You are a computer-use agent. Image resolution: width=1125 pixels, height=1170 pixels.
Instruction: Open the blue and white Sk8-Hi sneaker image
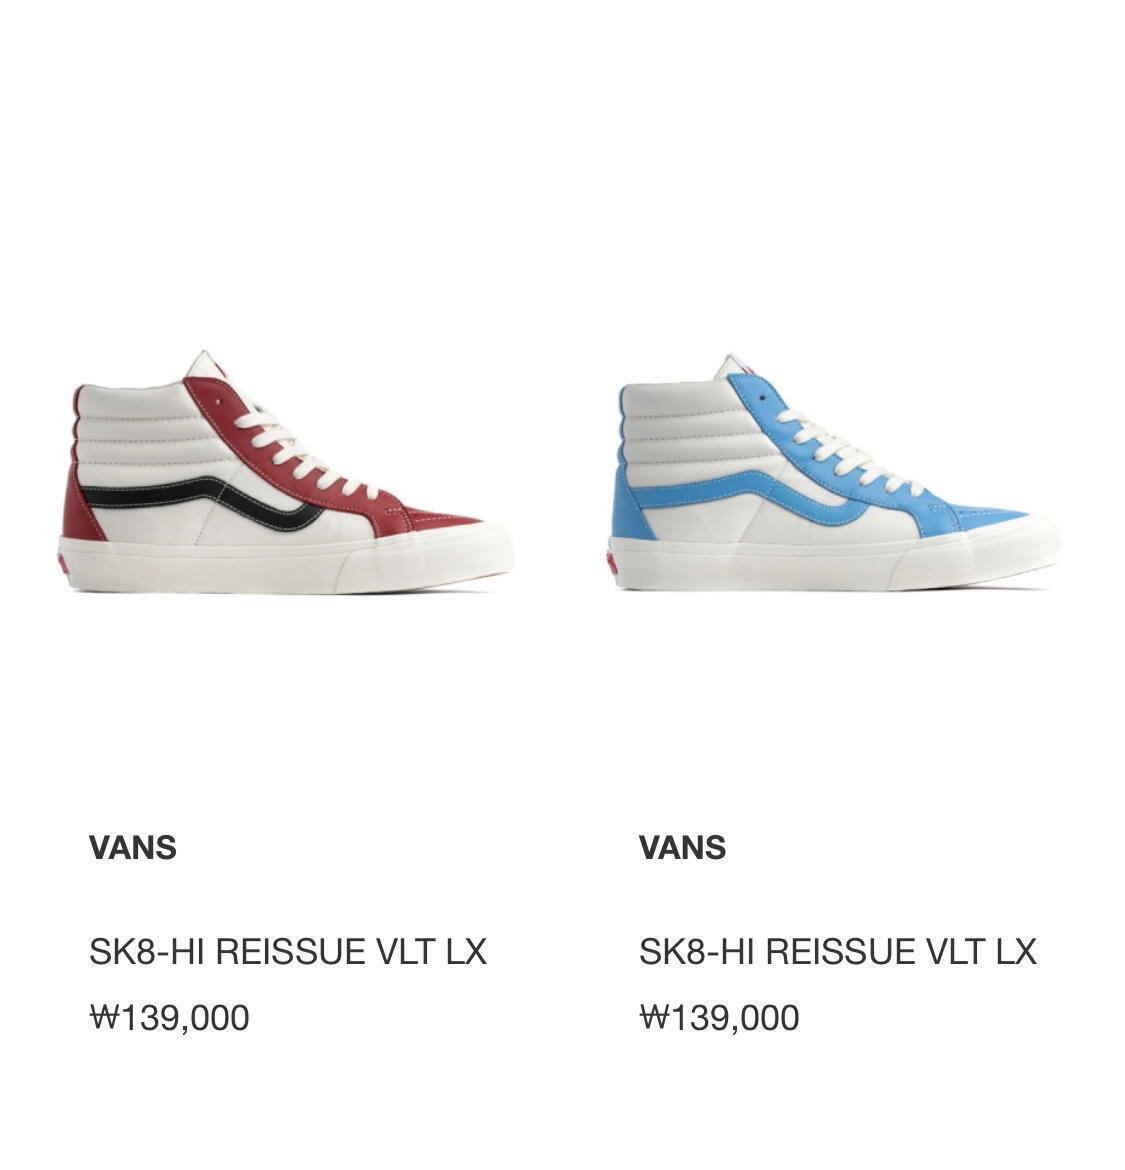[x=834, y=472]
